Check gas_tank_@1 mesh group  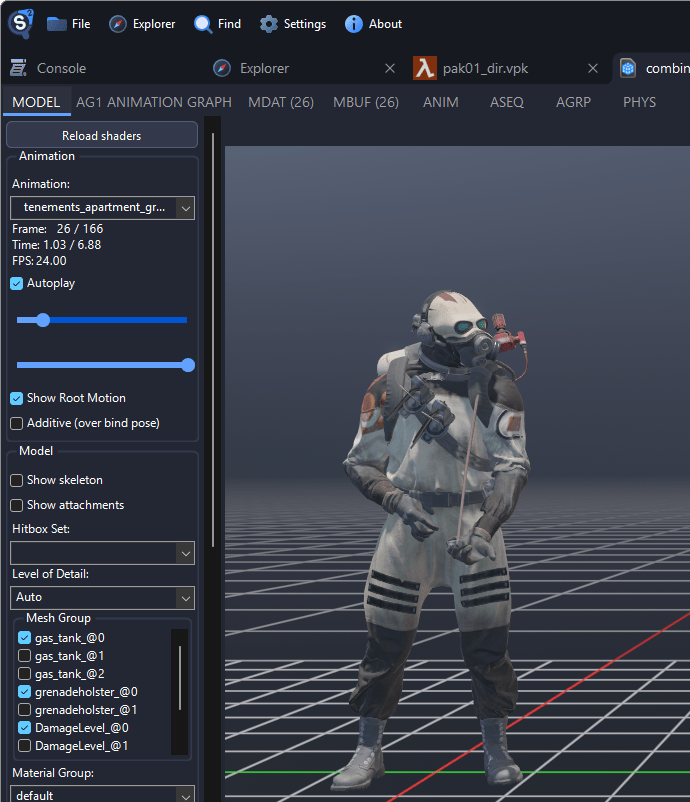point(24,655)
